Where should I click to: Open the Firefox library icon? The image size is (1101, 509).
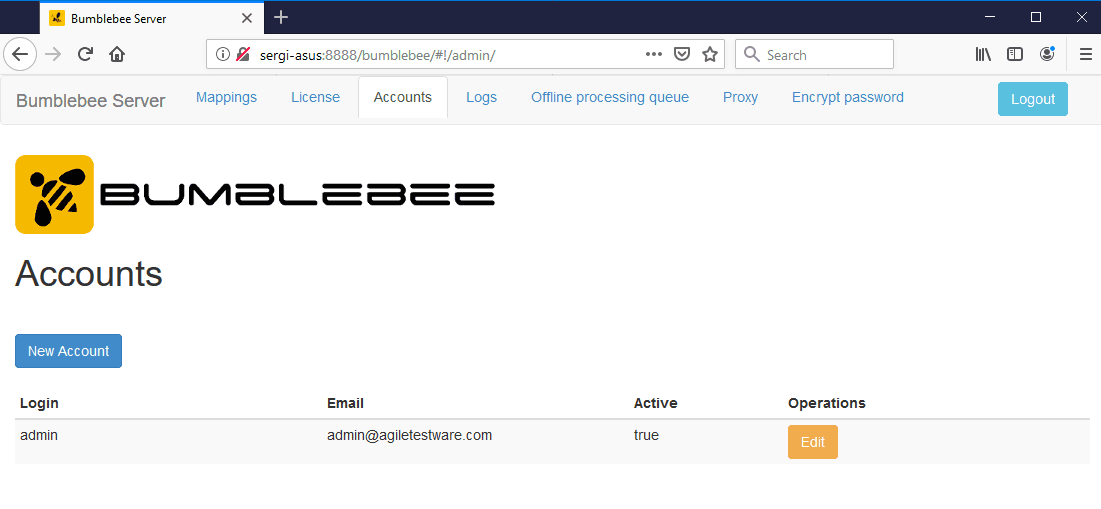pyautogui.click(x=983, y=54)
